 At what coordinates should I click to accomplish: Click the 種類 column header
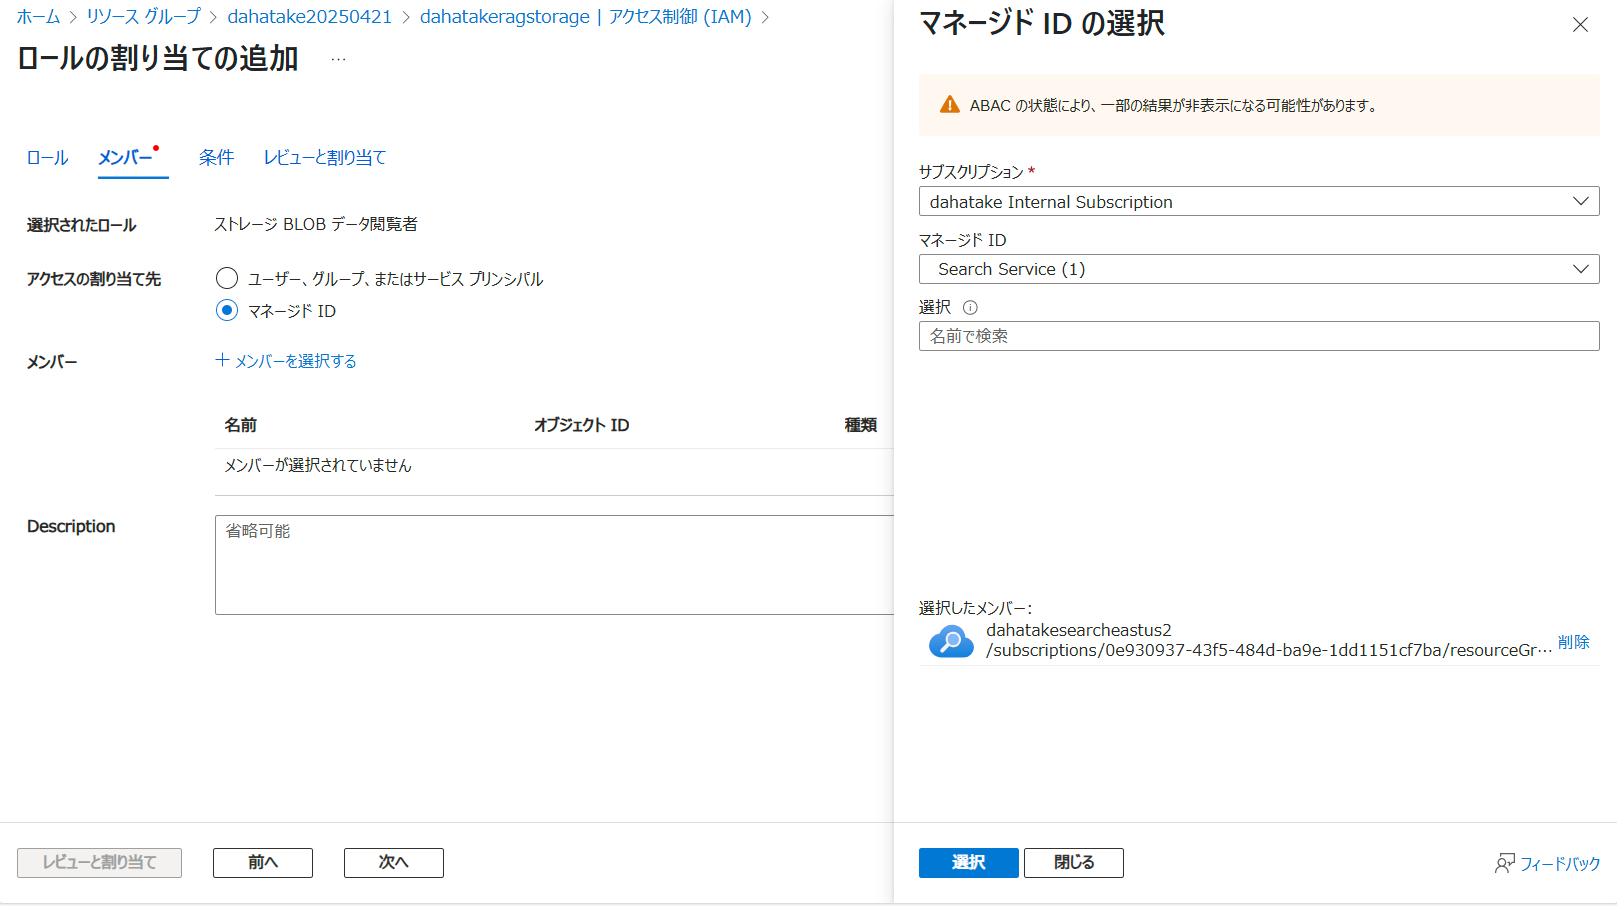pyautogui.click(x=860, y=425)
